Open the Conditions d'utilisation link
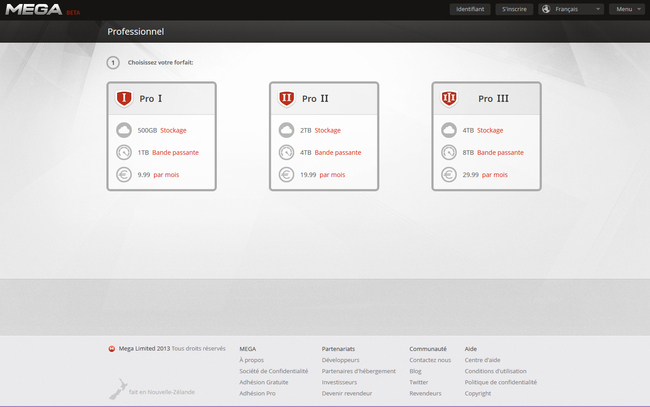 pos(495,371)
